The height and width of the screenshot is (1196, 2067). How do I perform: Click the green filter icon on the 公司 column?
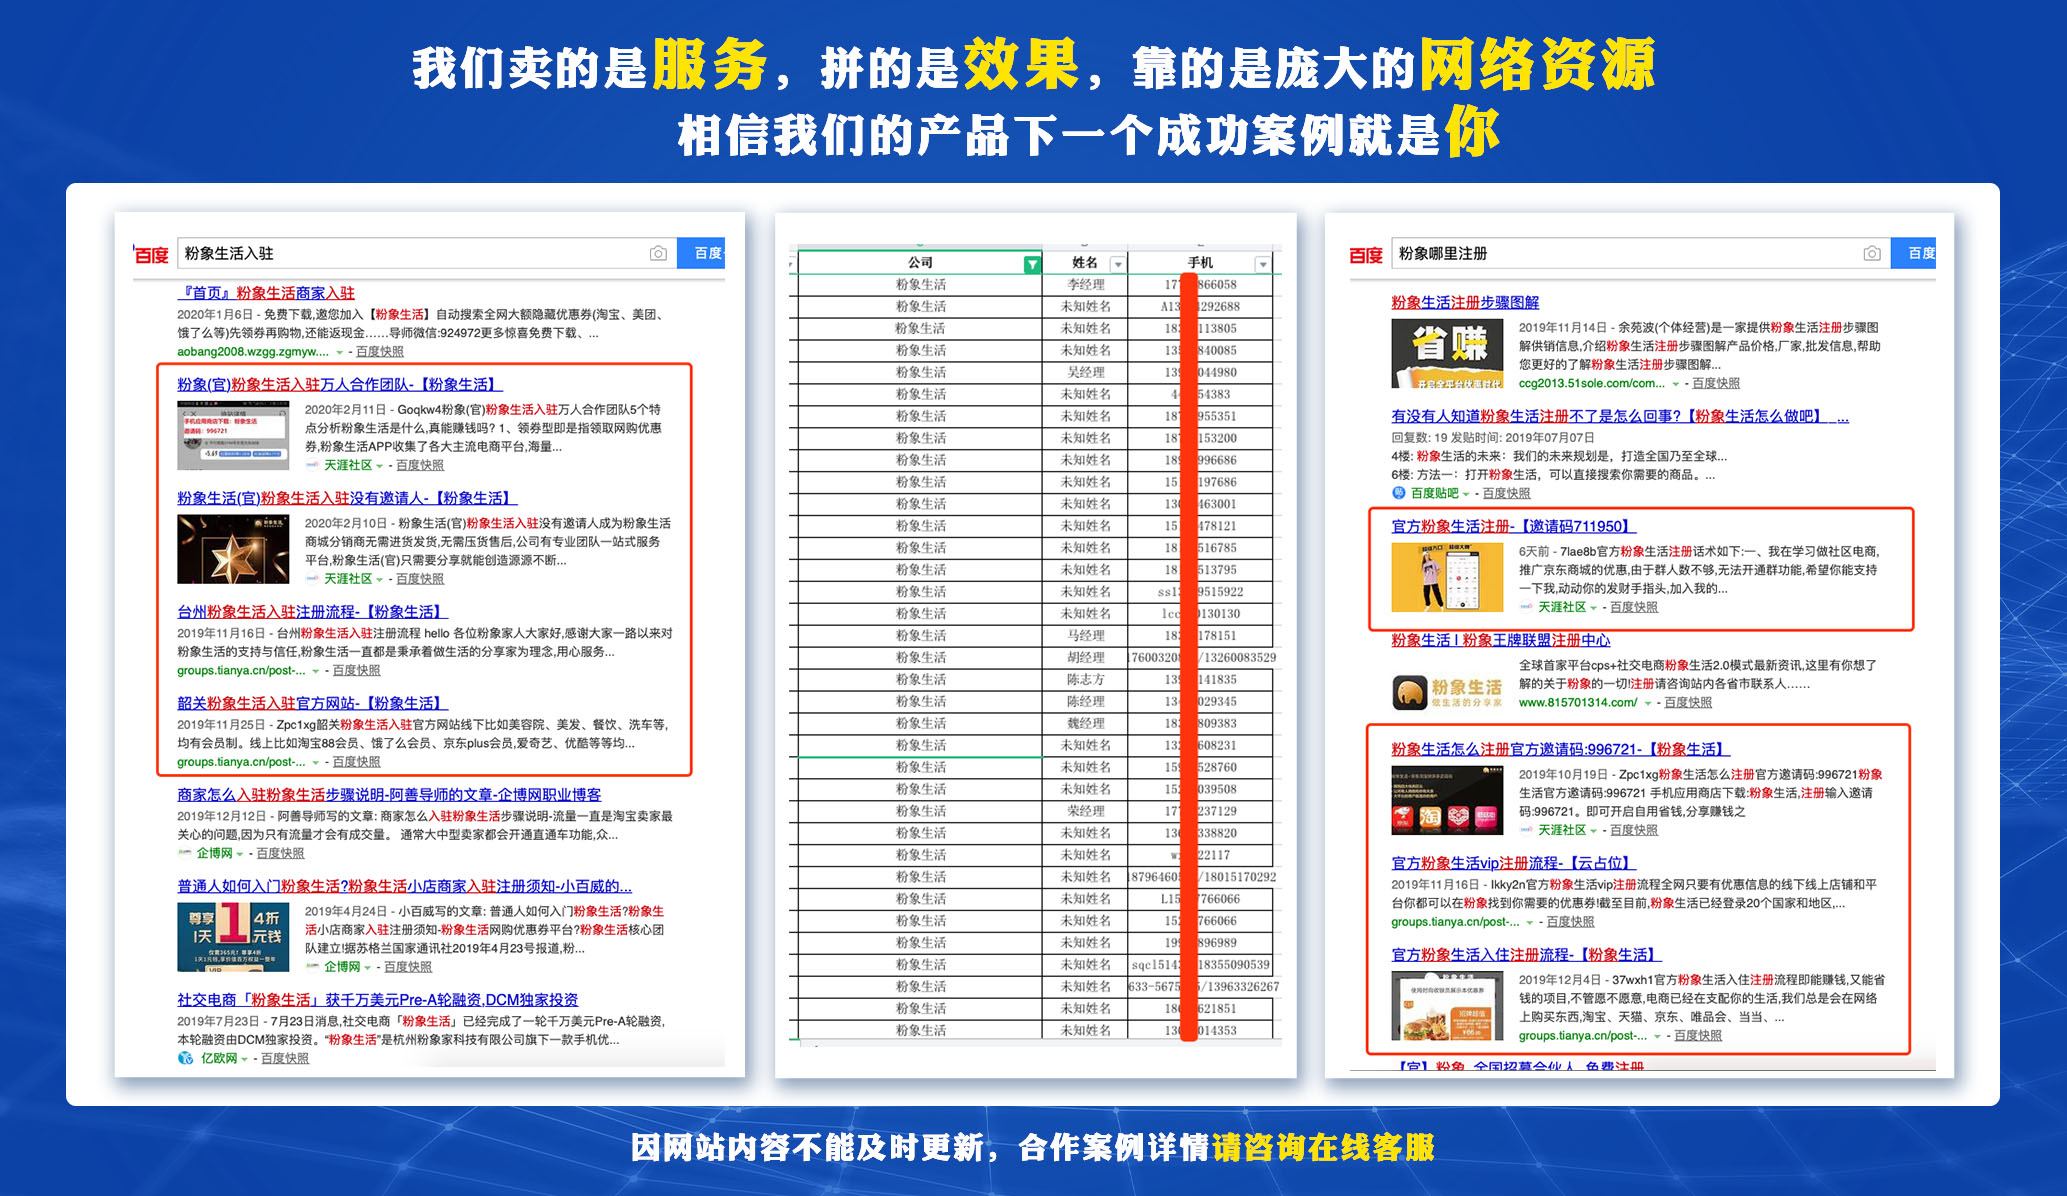click(x=1031, y=264)
